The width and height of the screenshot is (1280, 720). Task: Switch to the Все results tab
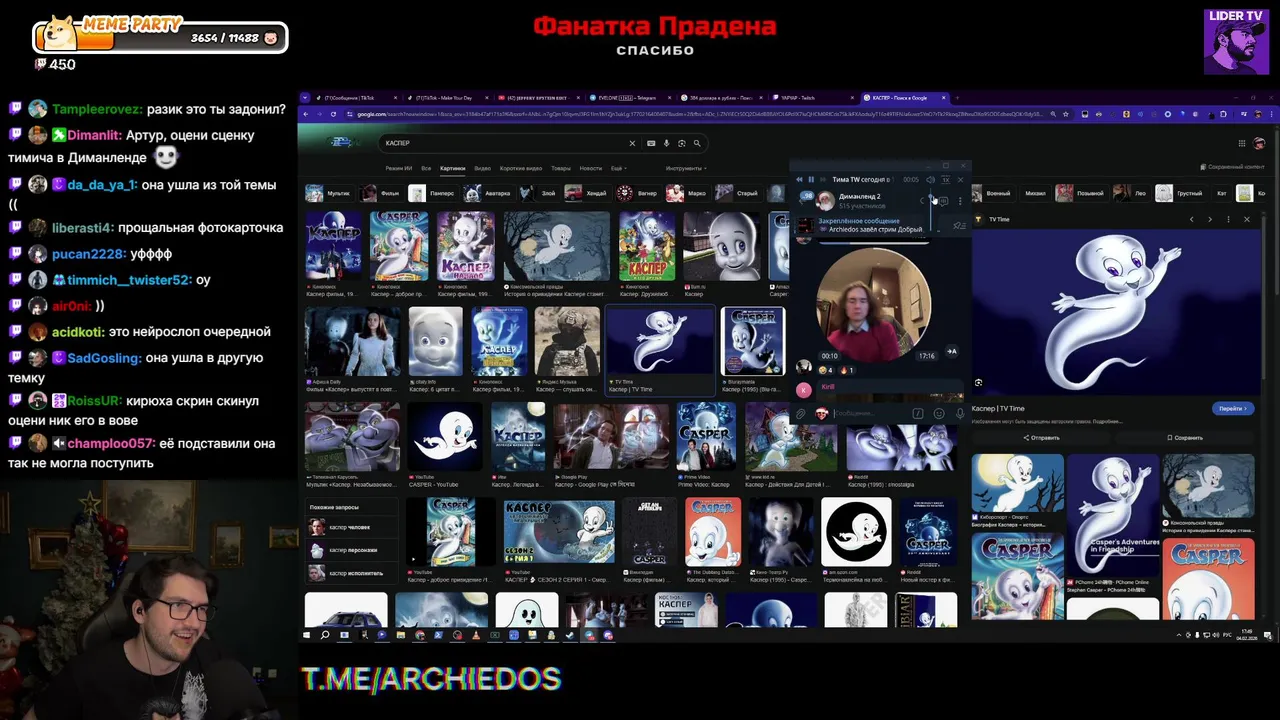click(426, 168)
